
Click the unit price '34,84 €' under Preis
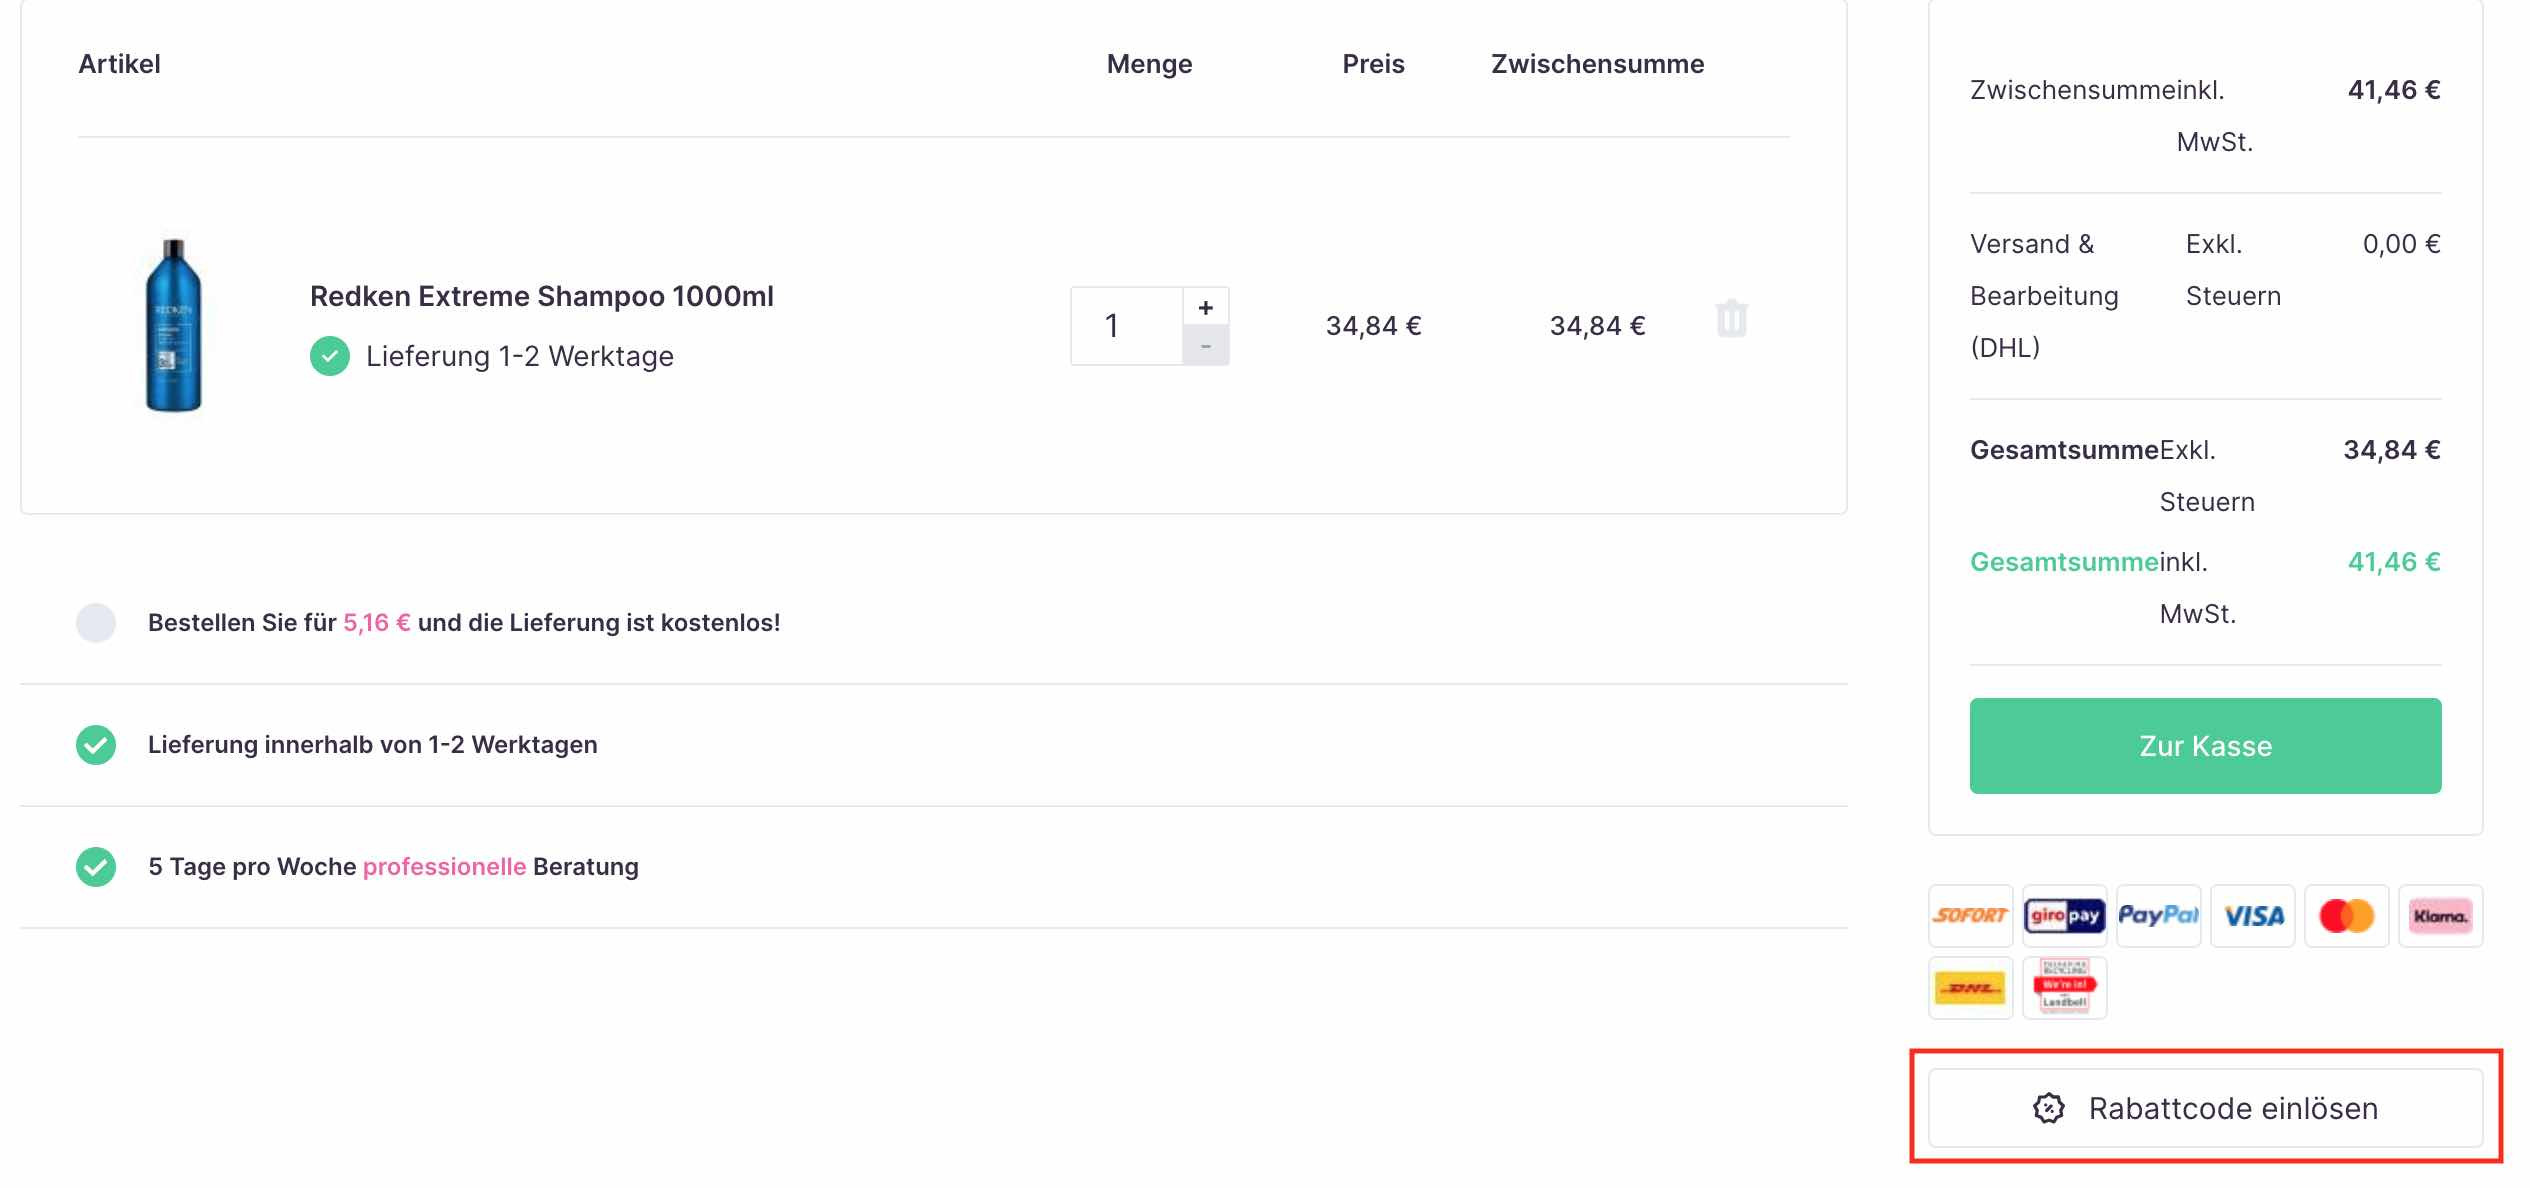tap(1373, 326)
